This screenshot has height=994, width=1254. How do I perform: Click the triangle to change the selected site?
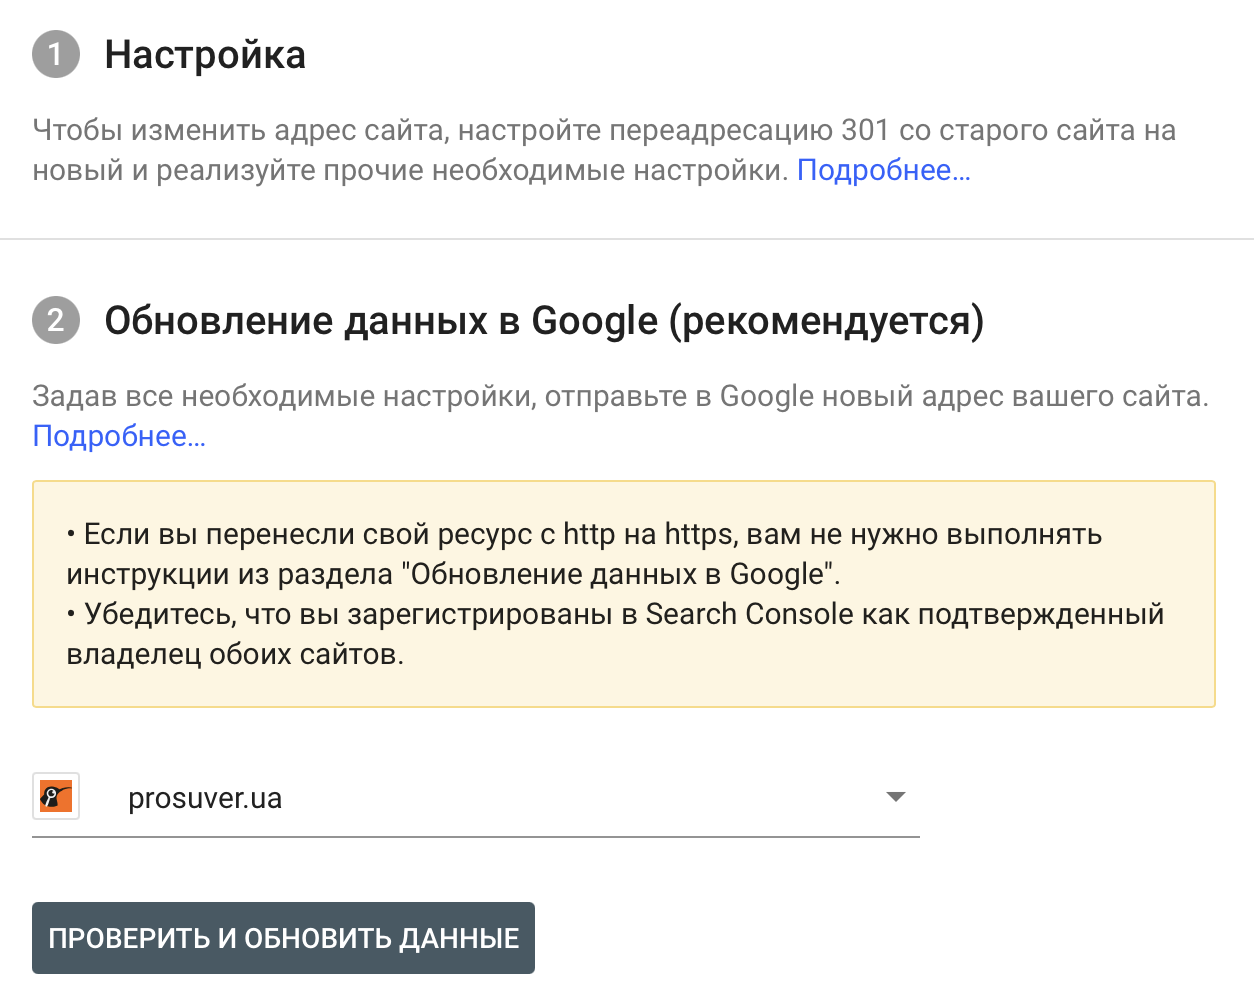[897, 797]
